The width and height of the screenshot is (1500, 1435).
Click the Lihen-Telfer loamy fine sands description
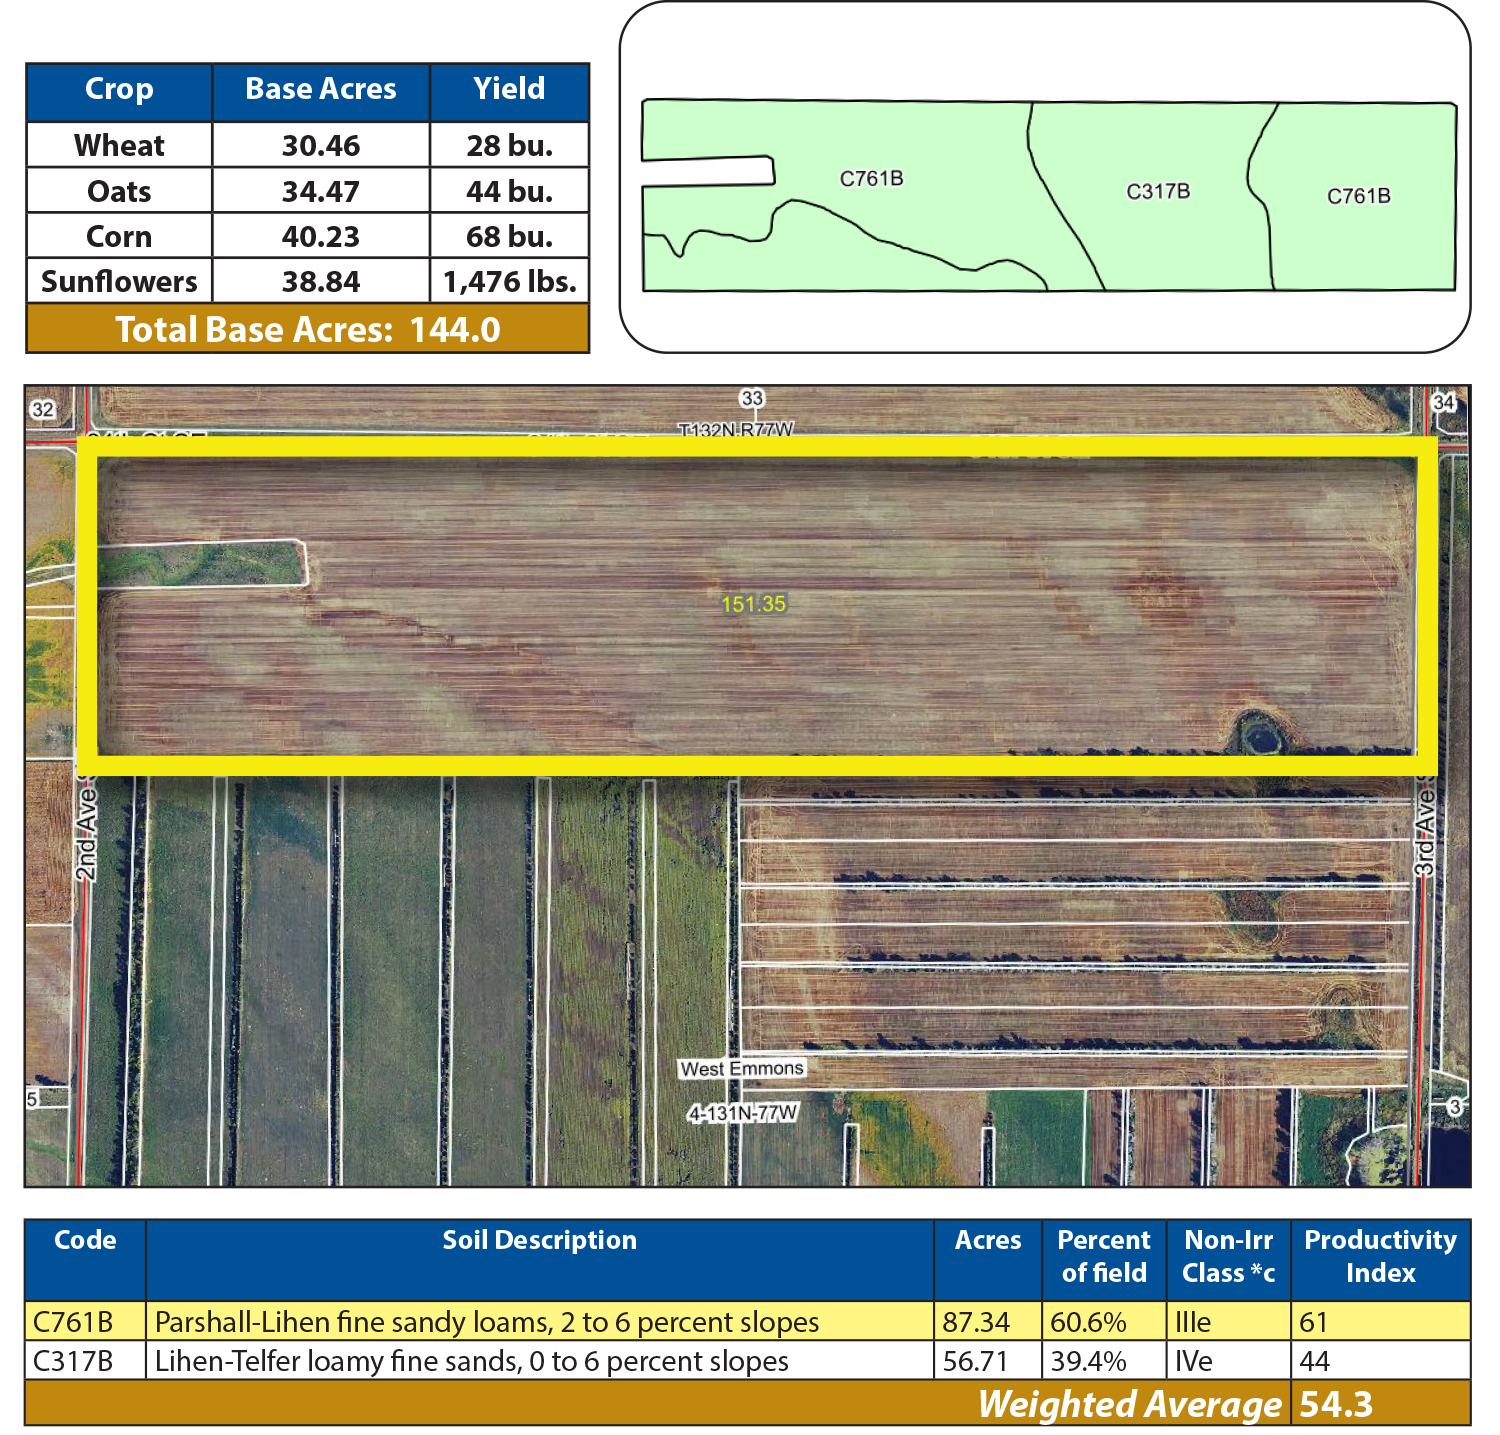click(x=471, y=1361)
